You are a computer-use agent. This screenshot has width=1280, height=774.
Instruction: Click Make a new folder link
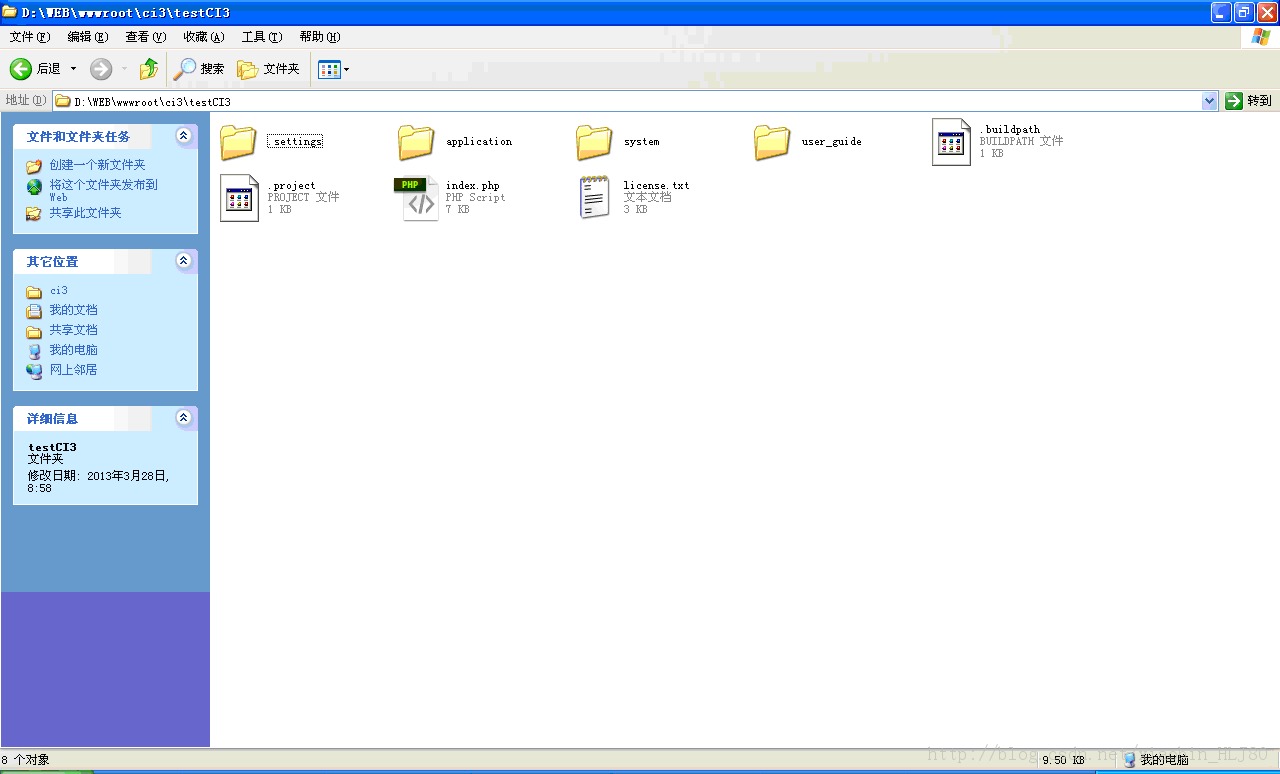pos(98,165)
